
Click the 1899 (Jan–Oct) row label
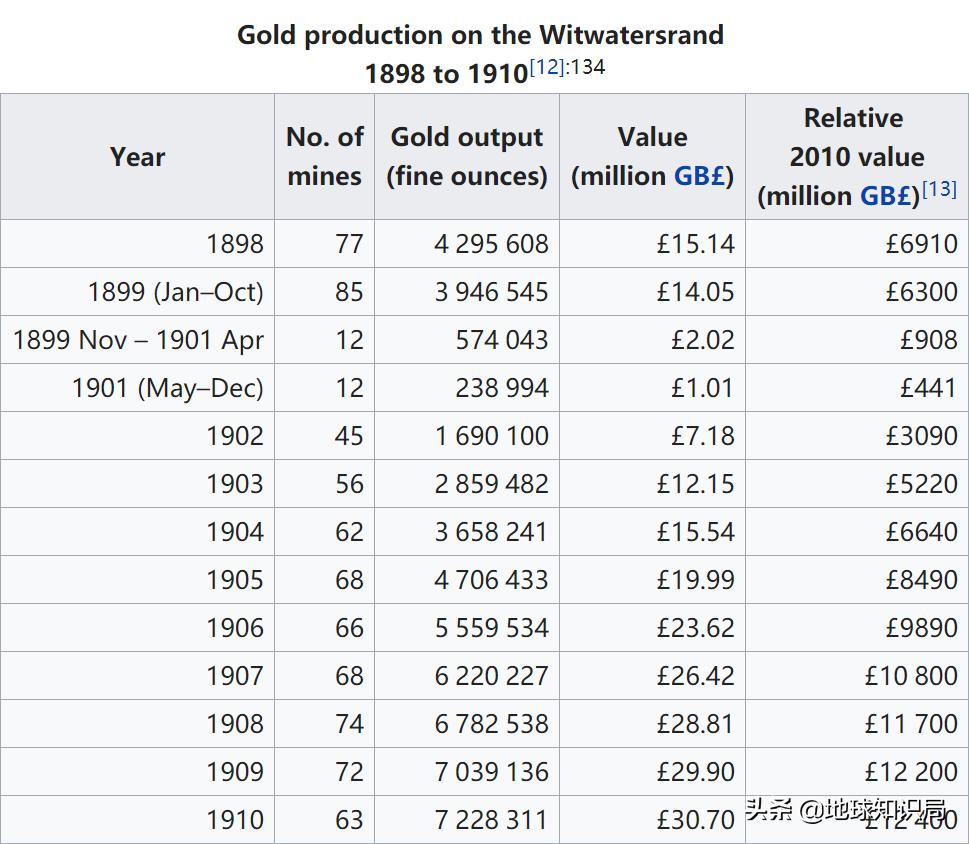pyautogui.click(x=176, y=292)
